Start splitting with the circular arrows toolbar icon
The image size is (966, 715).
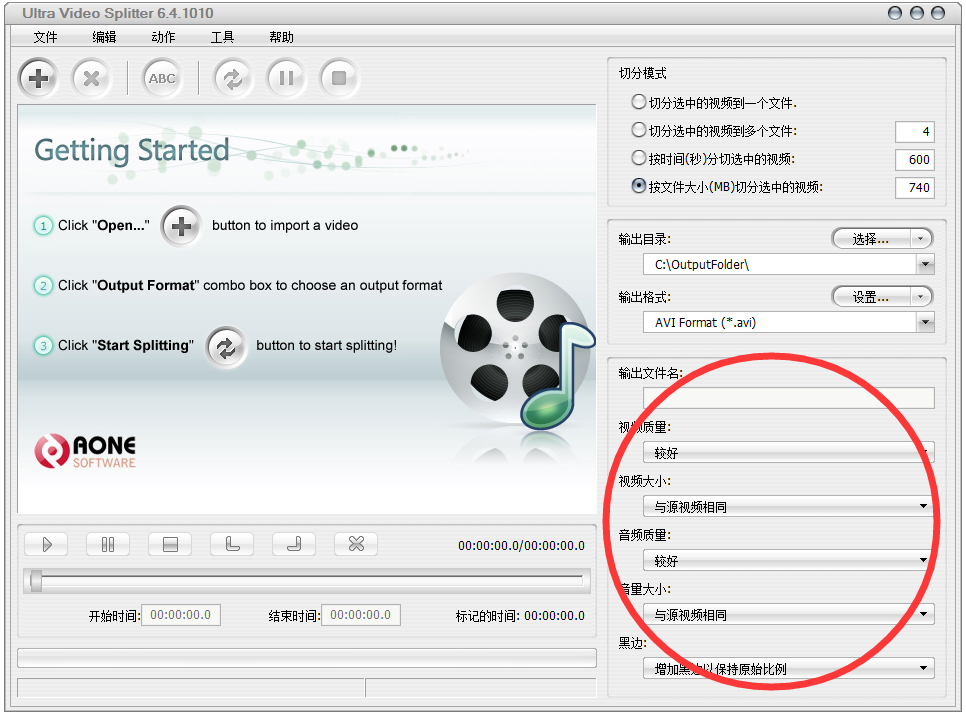233,78
